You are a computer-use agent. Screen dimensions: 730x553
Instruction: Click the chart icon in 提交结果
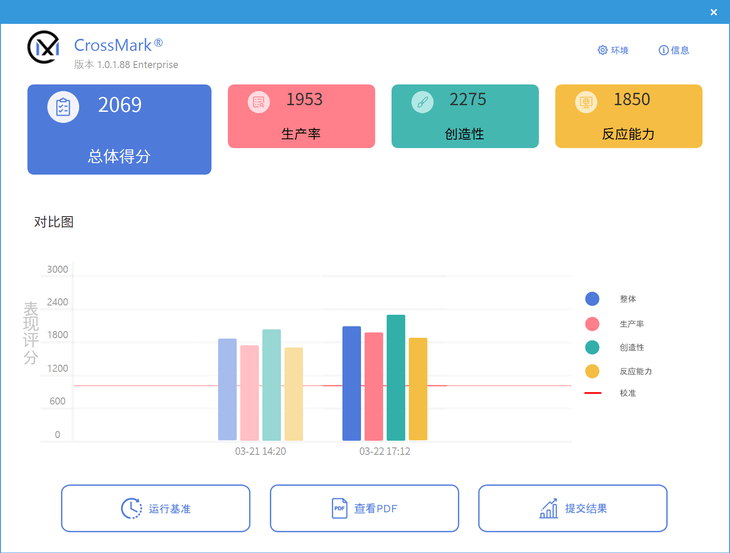point(549,508)
